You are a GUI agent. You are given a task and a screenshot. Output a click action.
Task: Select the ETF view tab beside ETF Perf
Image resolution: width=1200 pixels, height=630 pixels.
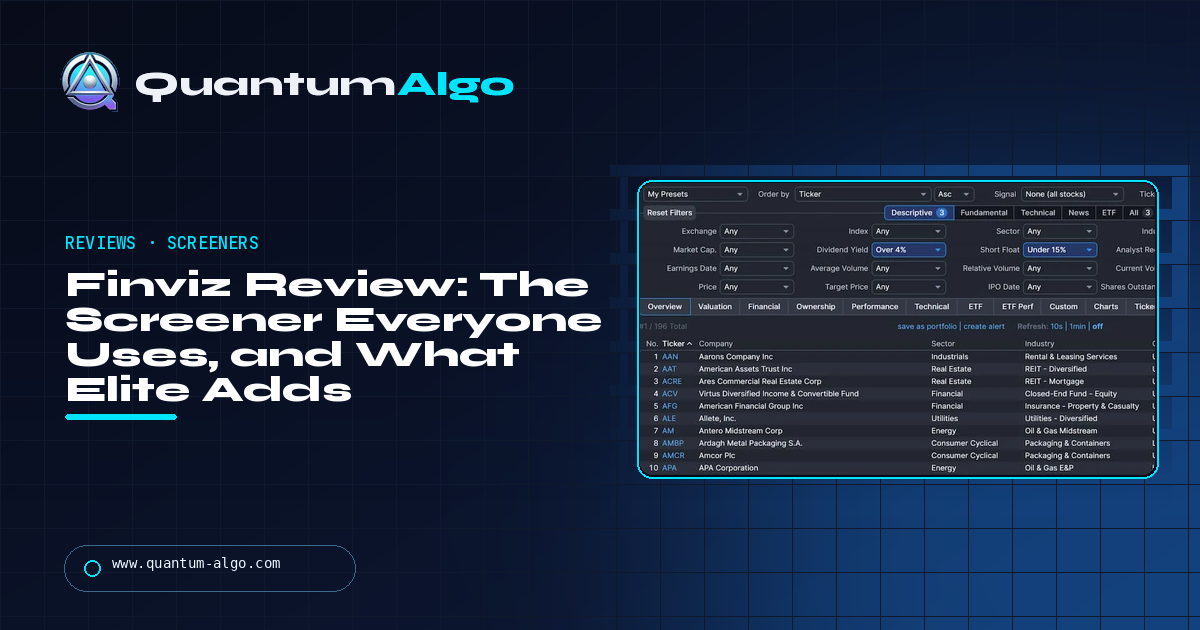point(976,307)
